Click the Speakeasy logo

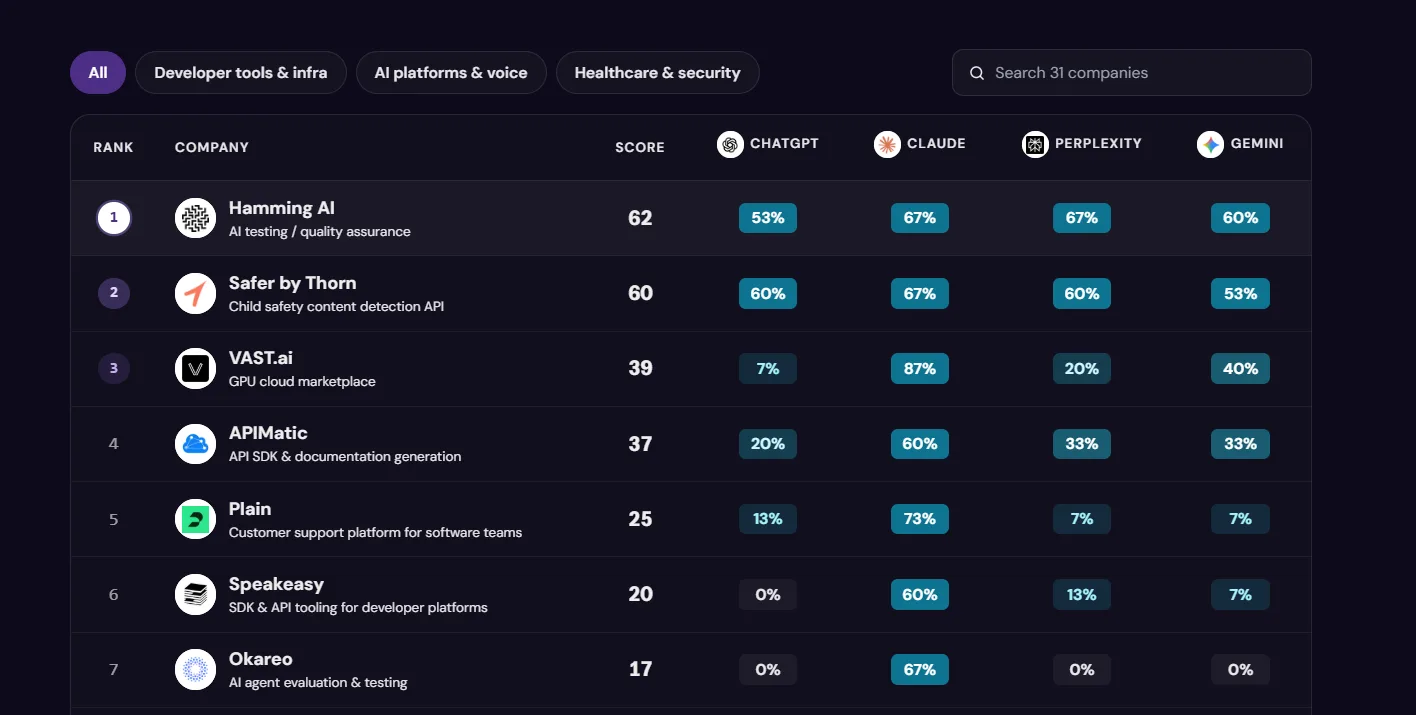click(195, 594)
